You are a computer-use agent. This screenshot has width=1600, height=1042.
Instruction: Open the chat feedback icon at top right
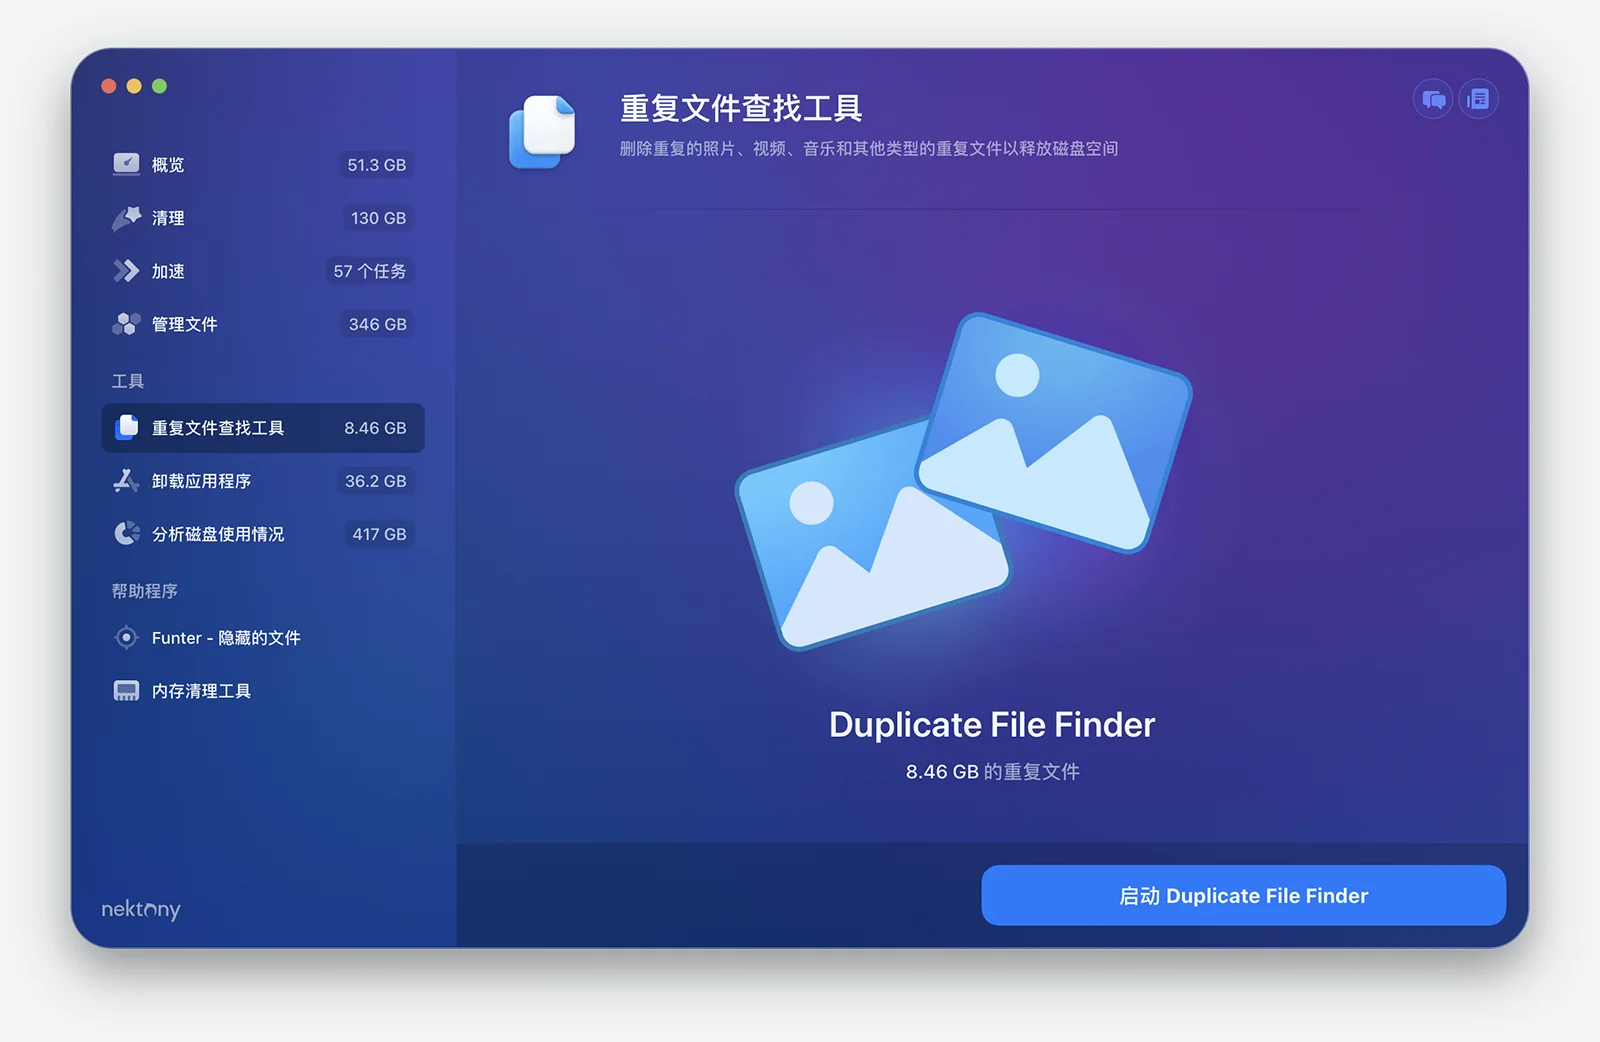click(x=1433, y=99)
